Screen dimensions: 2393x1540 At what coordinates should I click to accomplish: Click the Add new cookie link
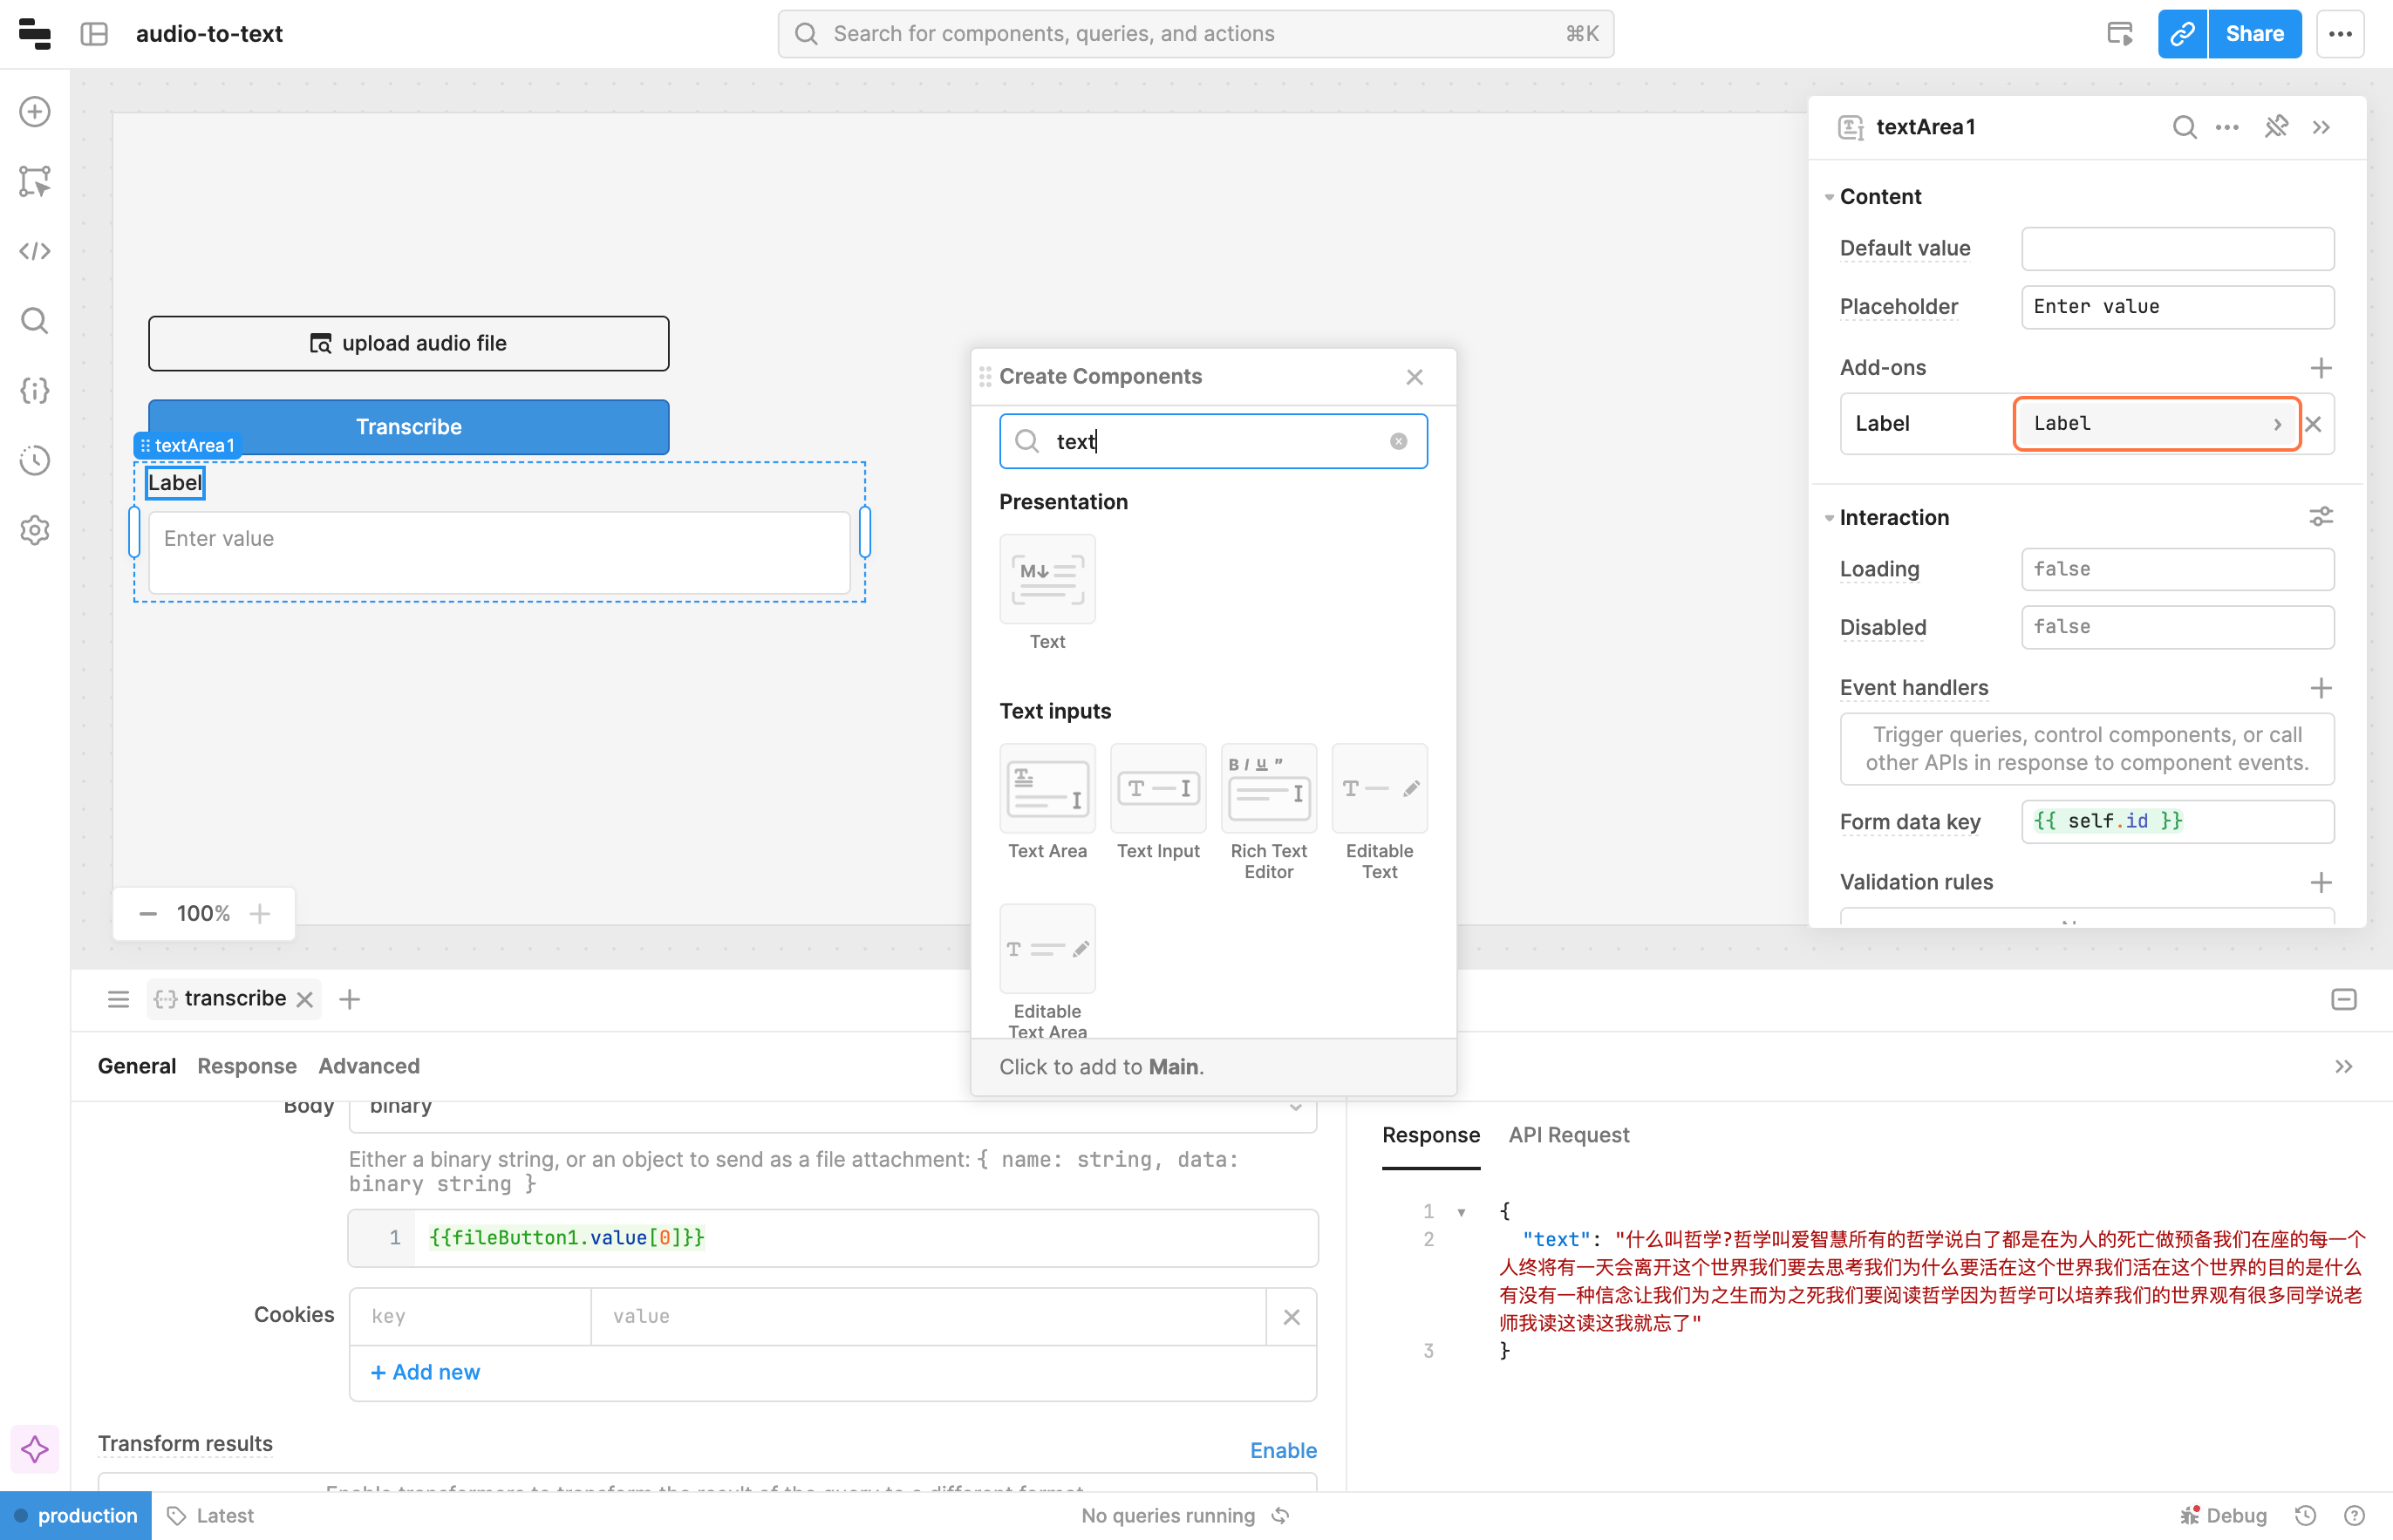click(425, 1372)
